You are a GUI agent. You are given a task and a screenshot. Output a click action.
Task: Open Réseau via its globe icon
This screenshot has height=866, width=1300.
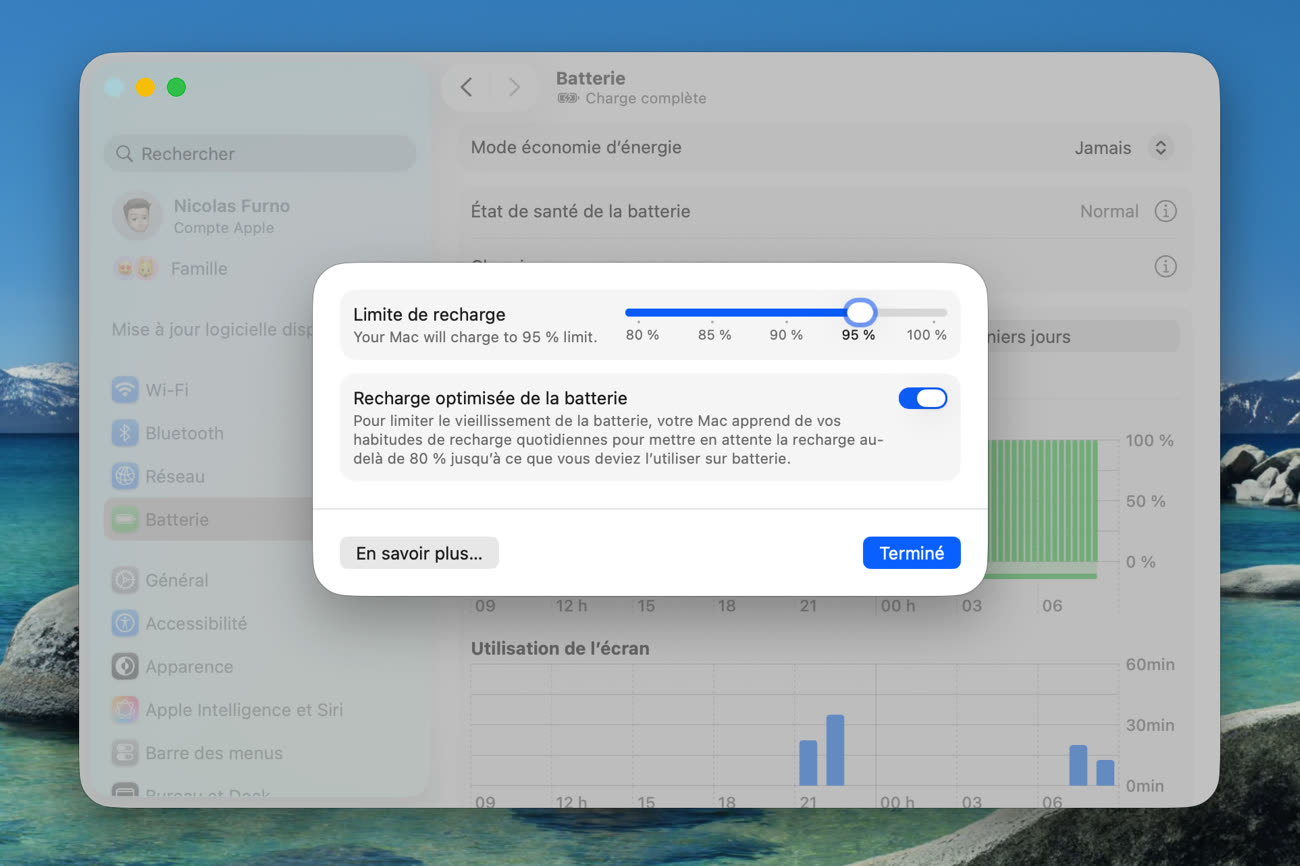(x=125, y=476)
